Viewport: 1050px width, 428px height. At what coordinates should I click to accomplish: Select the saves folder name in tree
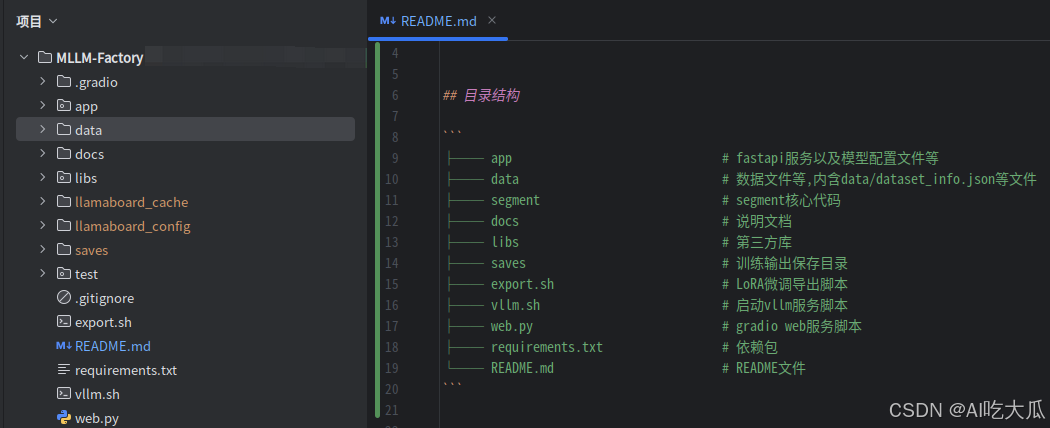coord(92,251)
